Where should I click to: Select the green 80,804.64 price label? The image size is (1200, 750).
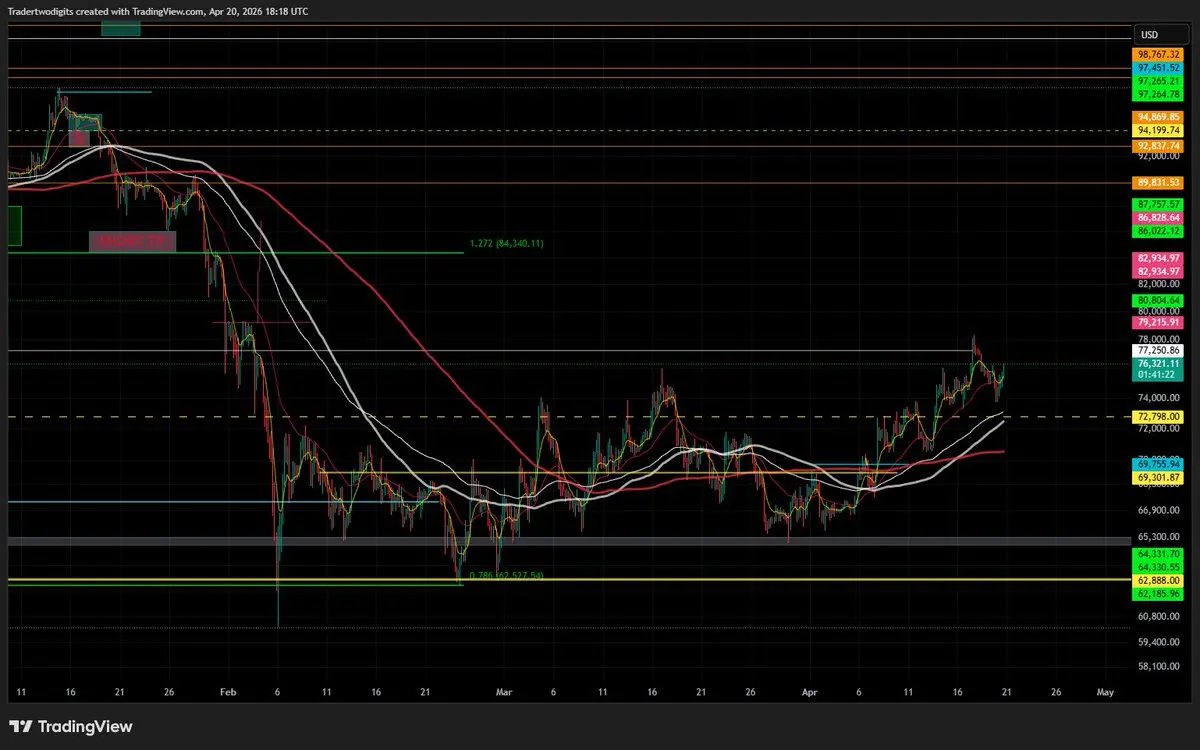pos(1158,300)
